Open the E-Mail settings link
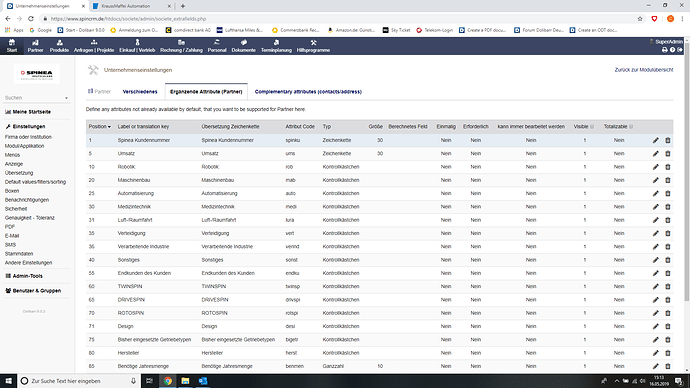 [12, 236]
